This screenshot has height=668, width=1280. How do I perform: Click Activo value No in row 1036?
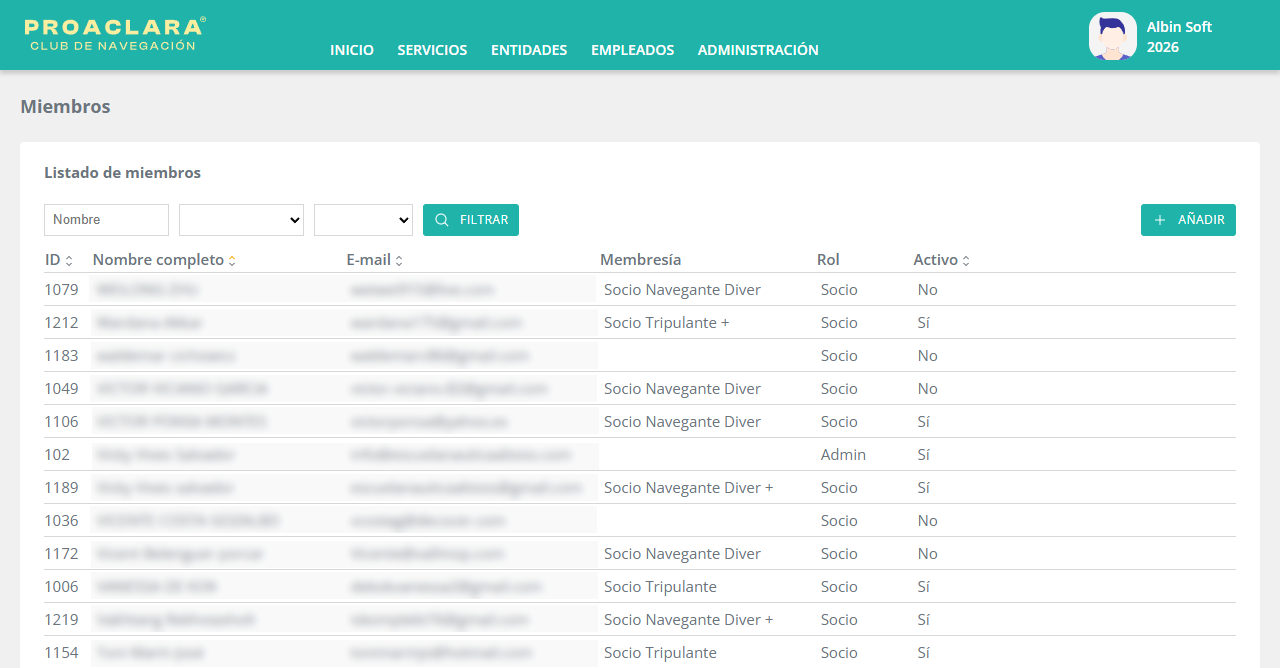click(928, 521)
